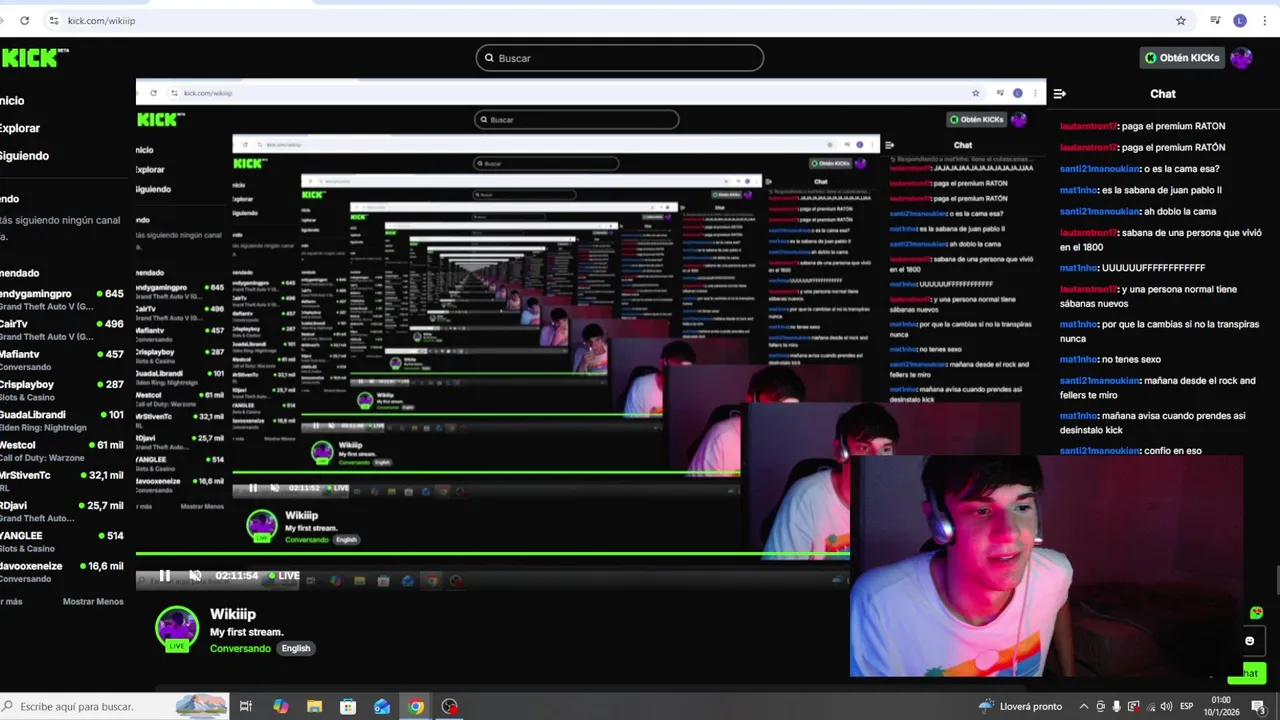
Task: Open the Windows notification center
Action: click(1258, 707)
